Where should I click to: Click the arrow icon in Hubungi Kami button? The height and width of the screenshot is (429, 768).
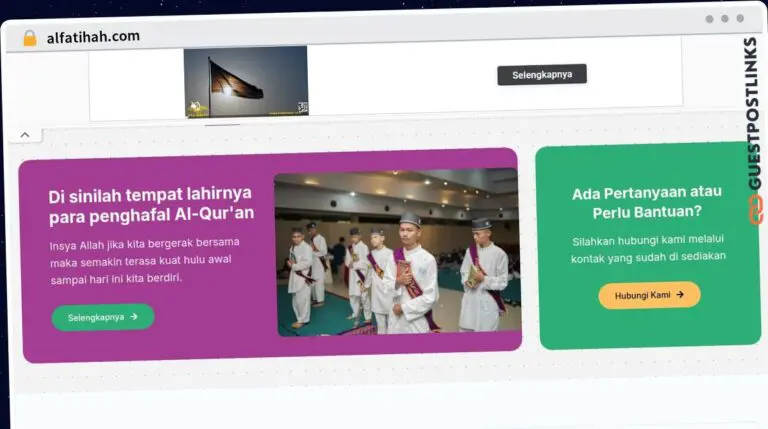point(680,295)
